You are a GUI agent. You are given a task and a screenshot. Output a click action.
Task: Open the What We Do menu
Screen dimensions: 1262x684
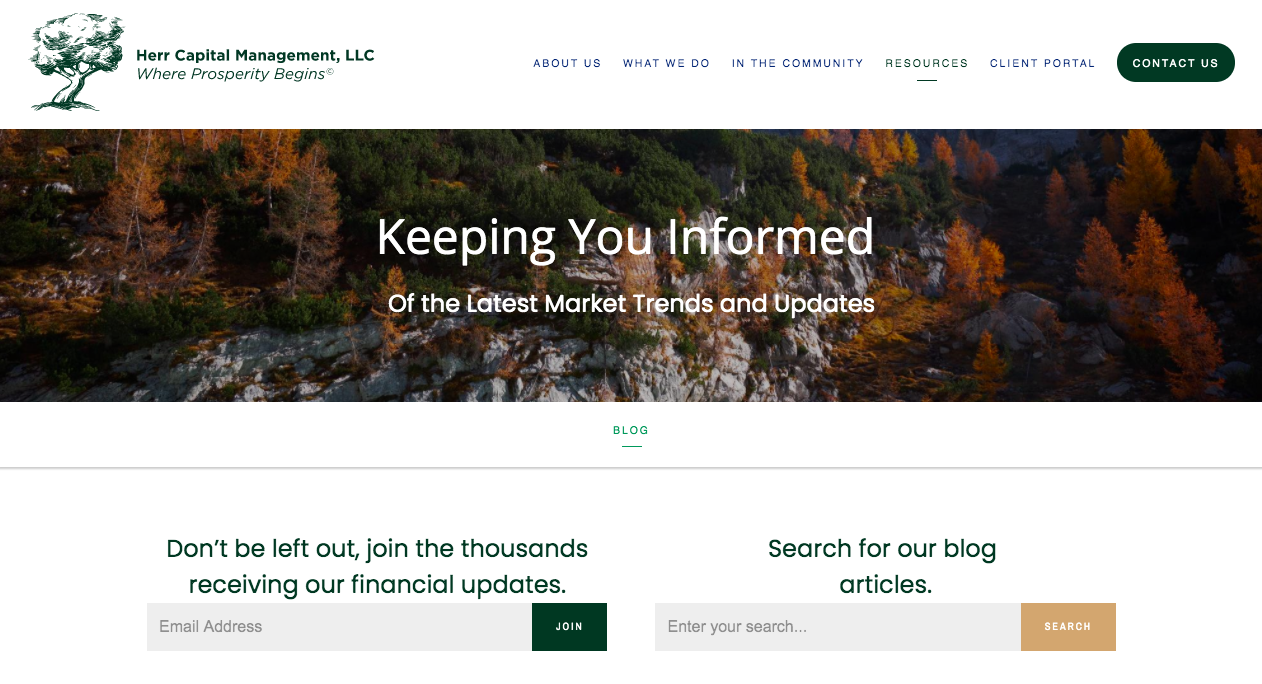tap(666, 63)
